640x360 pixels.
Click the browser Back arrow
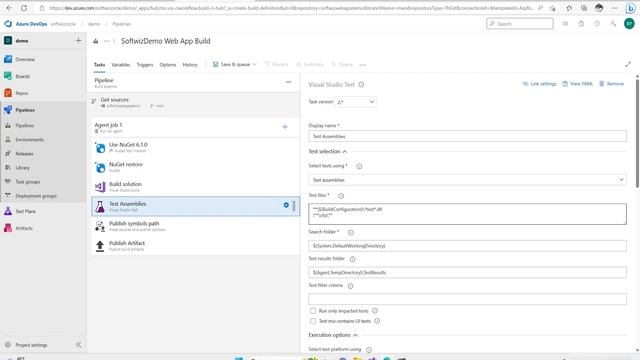pyautogui.click(x=9, y=8)
